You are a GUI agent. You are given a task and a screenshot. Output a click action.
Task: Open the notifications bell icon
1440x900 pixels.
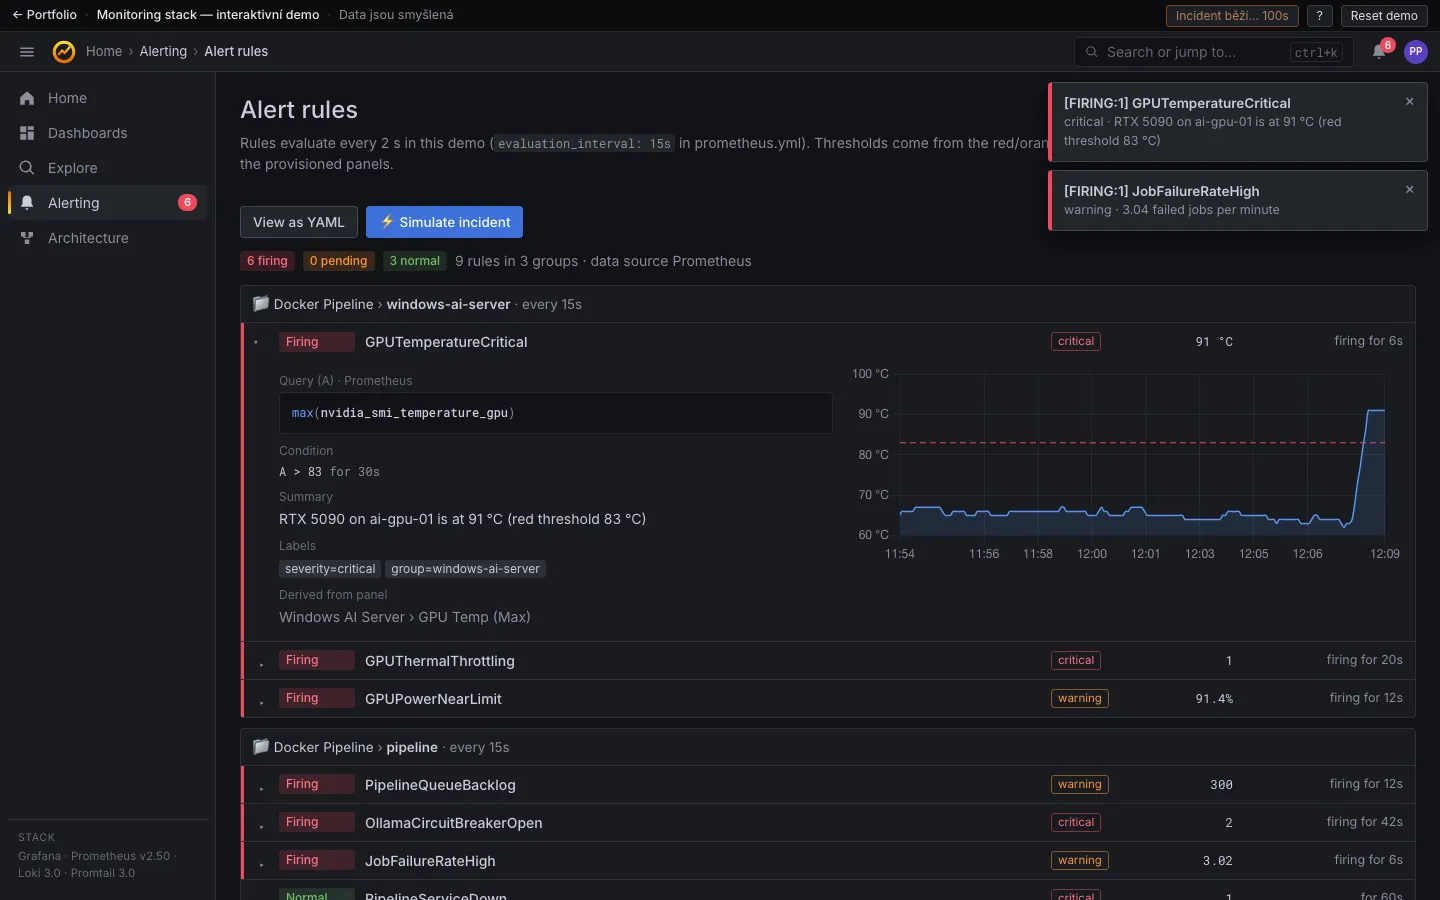[x=1379, y=52]
